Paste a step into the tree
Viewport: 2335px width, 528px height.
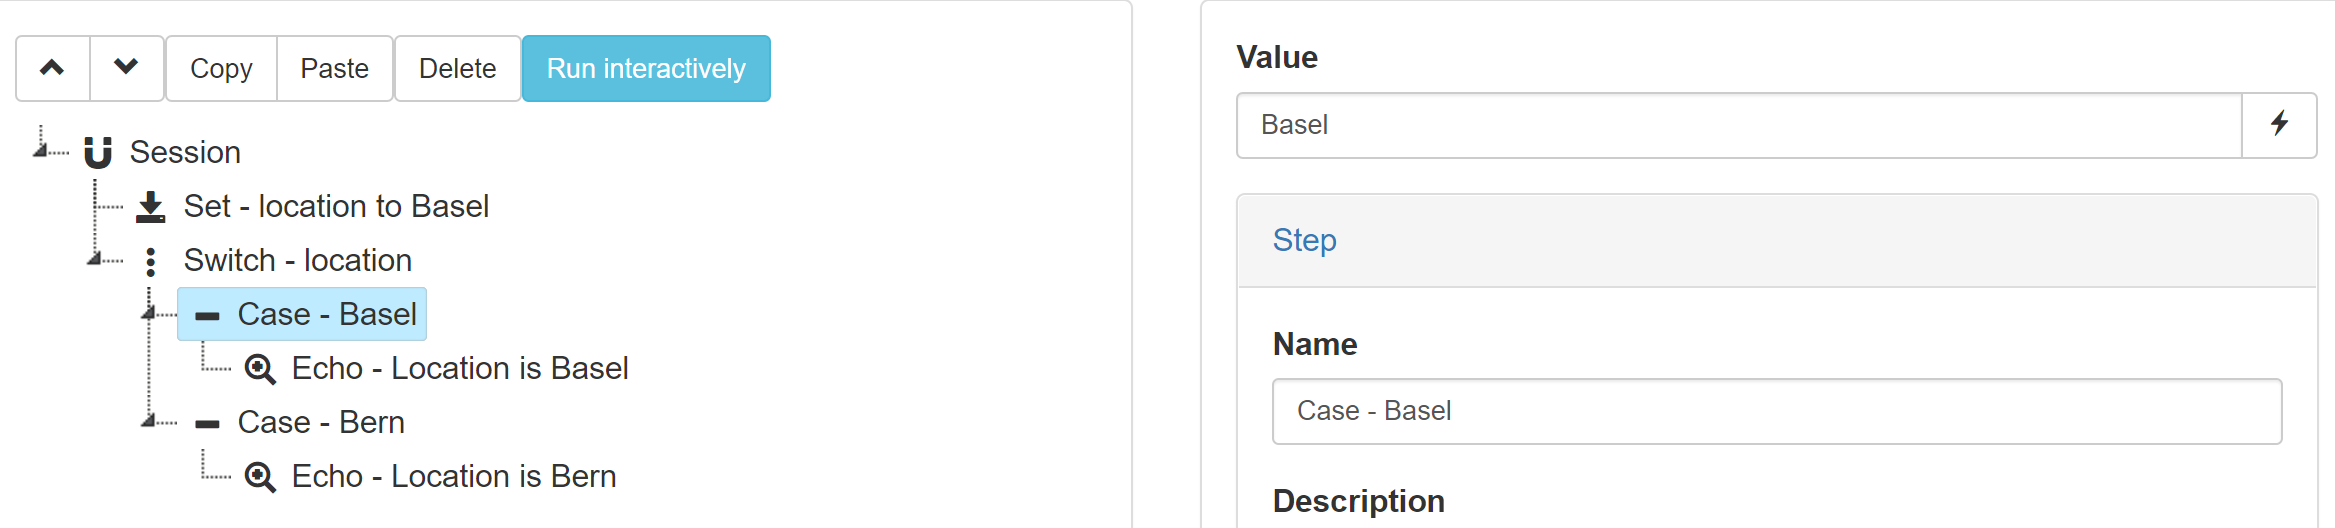(x=335, y=68)
